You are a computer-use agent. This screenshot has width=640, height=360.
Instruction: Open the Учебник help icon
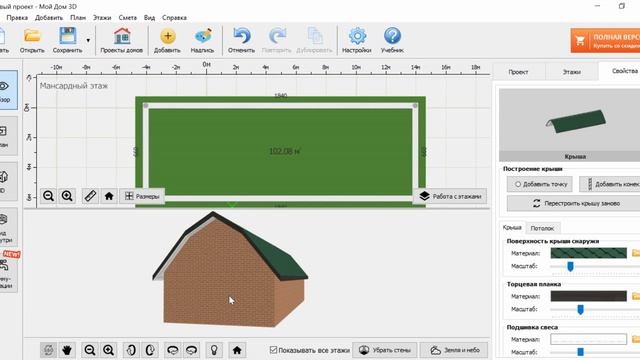(x=392, y=40)
